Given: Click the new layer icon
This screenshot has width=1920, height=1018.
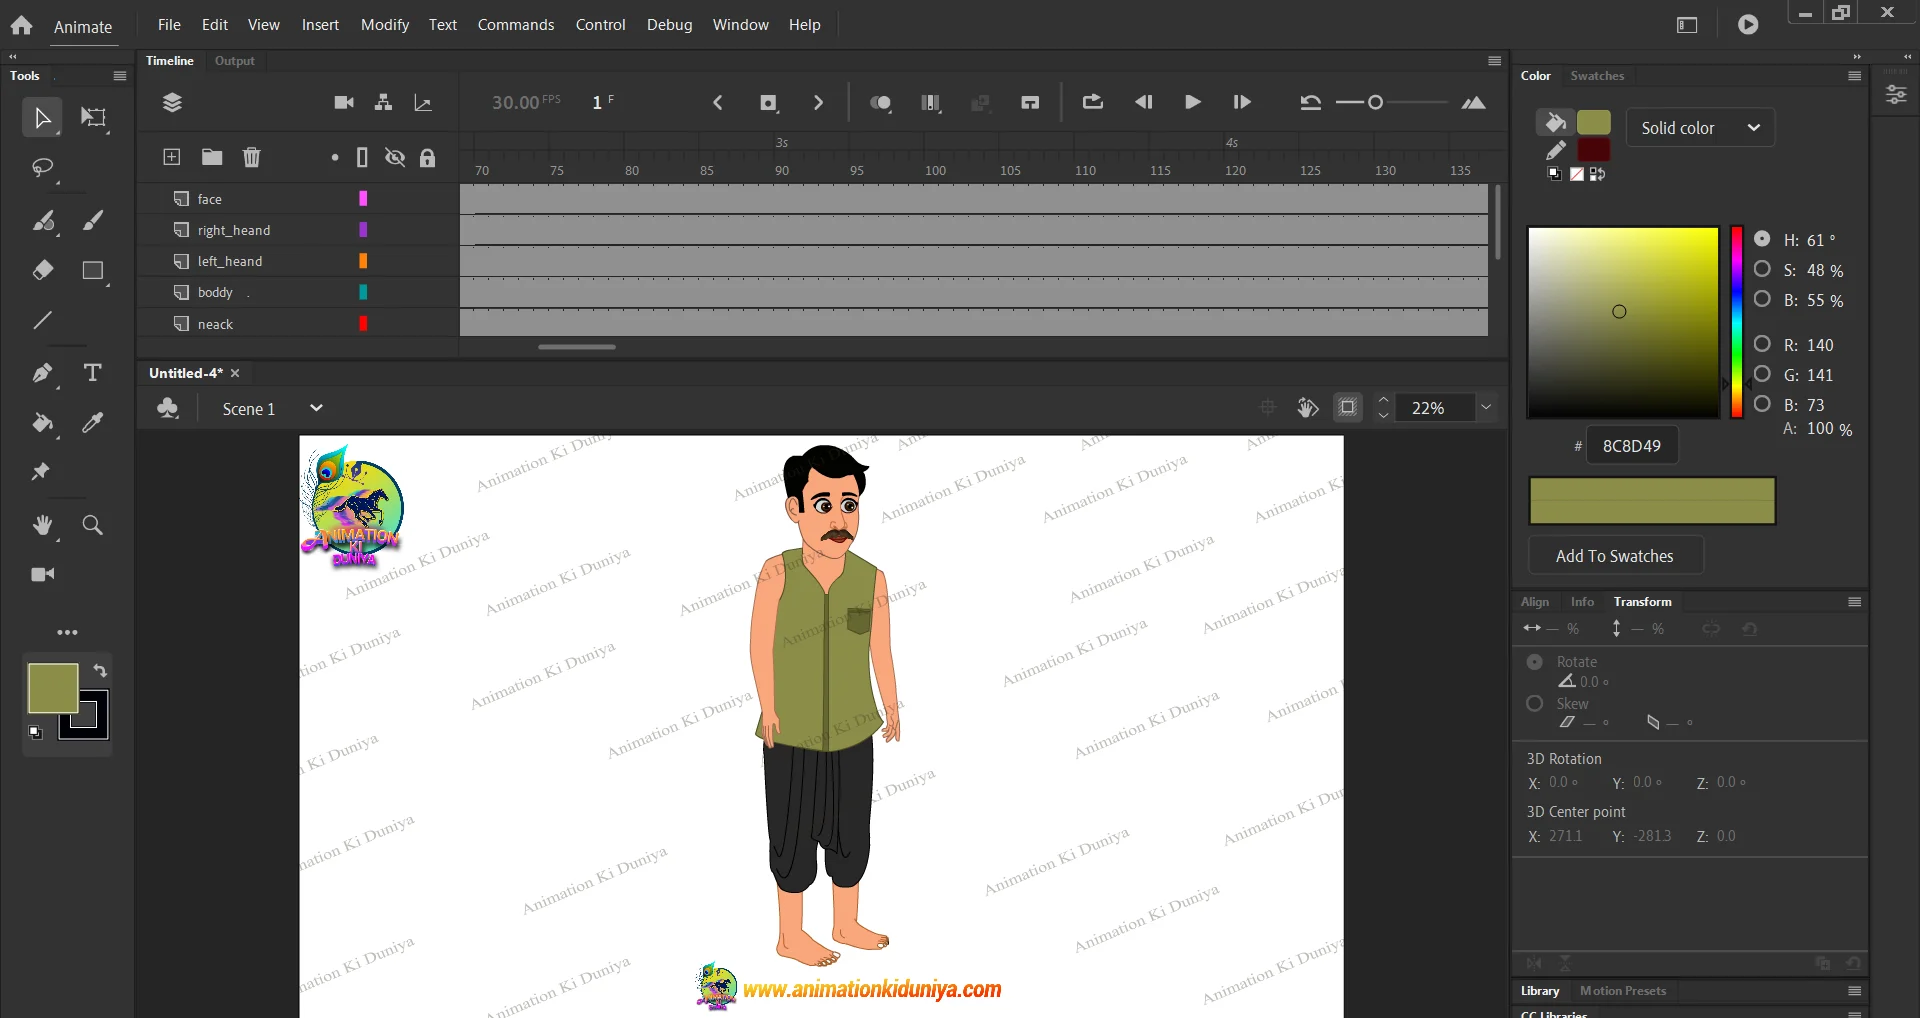Looking at the screenshot, I should click(172, 157).
